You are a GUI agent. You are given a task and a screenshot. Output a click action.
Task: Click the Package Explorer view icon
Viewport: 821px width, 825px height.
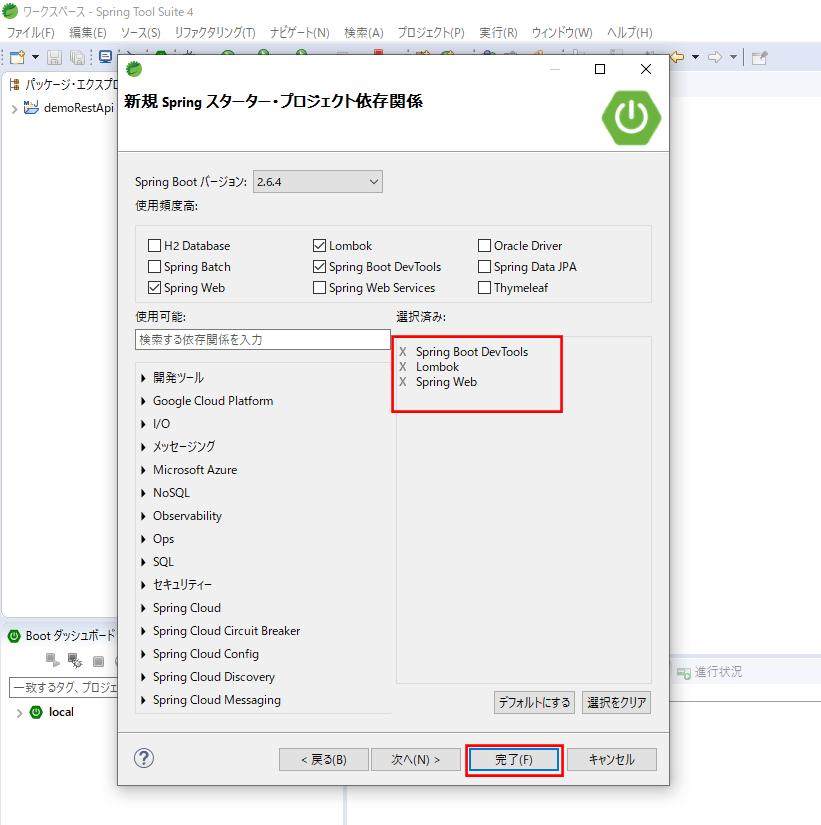click(x=15, y=84)
